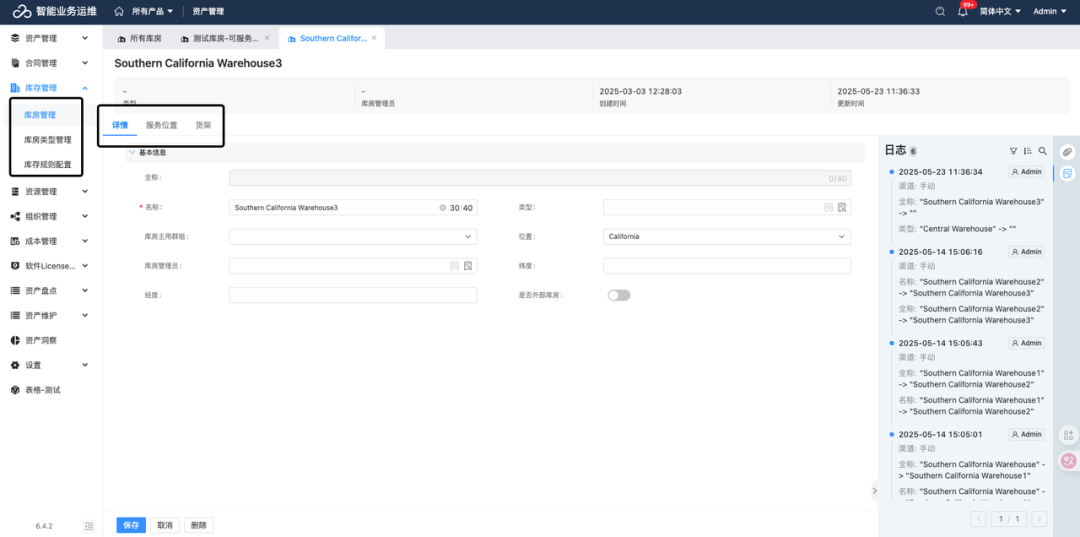Click the 成本管理 sidebar icon
The image size is (1080, 537).
coord(15,241)
